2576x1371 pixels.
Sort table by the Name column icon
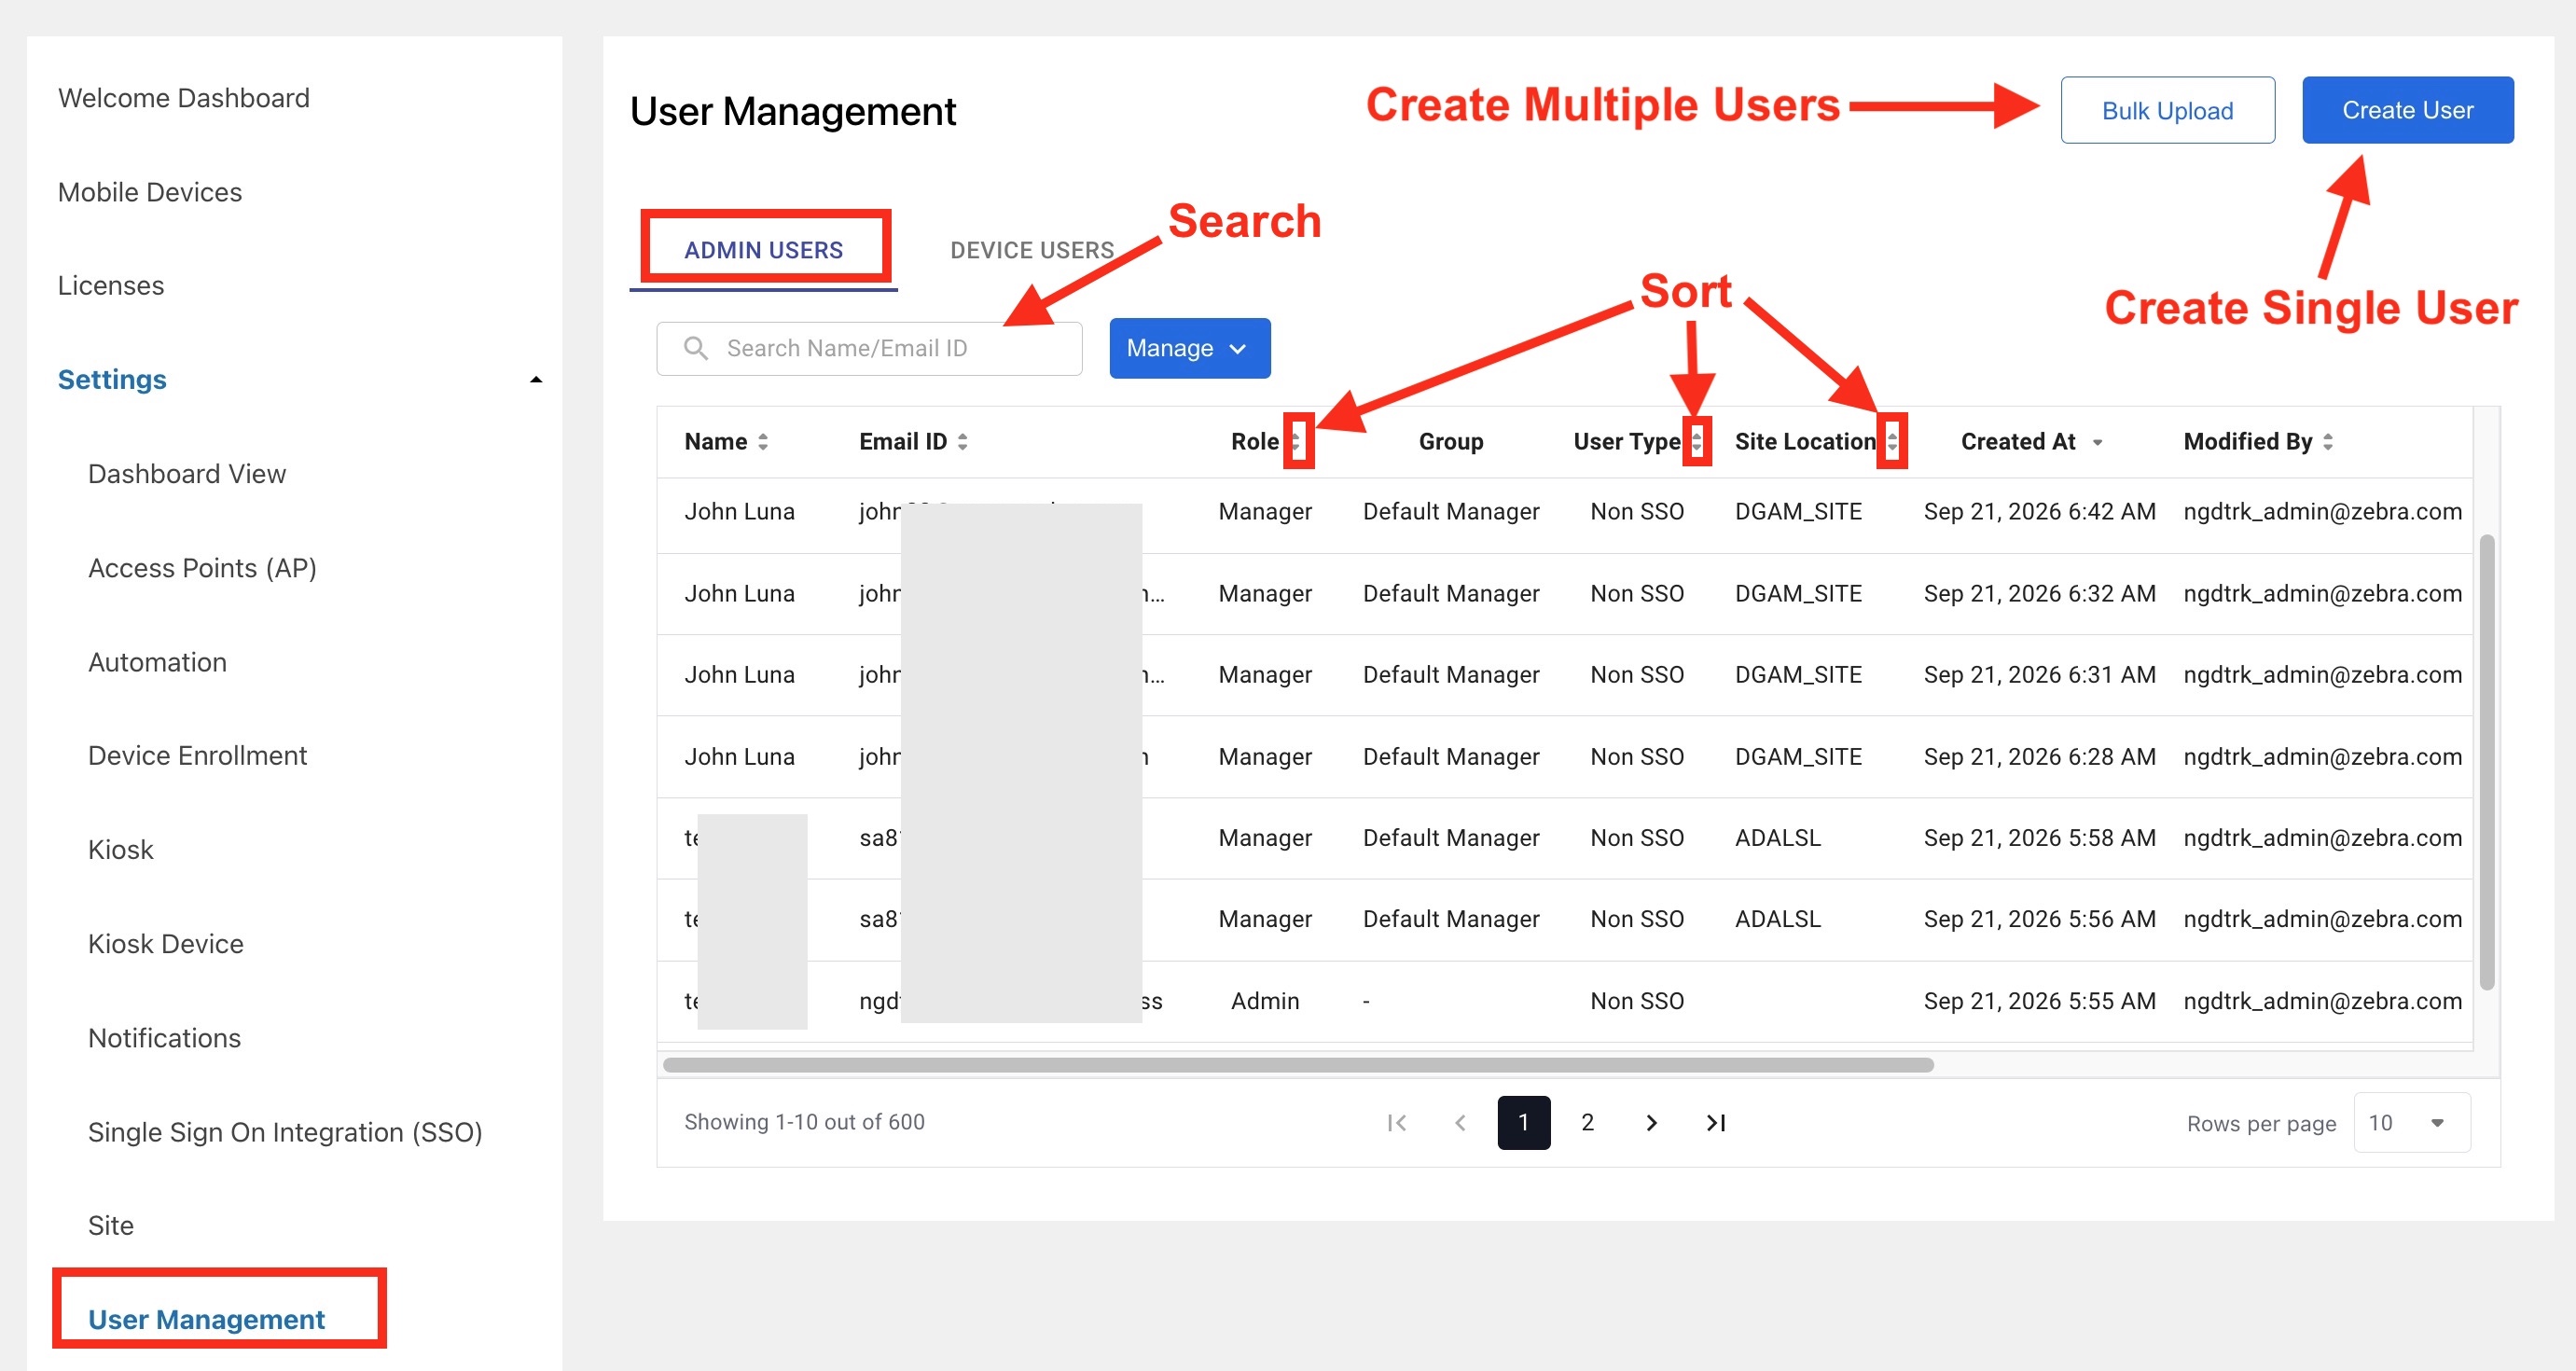(x=763, y=442)
